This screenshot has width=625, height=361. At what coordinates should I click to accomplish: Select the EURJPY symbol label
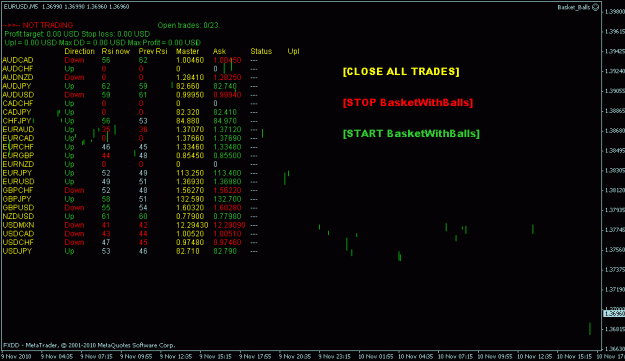point(17,173)
